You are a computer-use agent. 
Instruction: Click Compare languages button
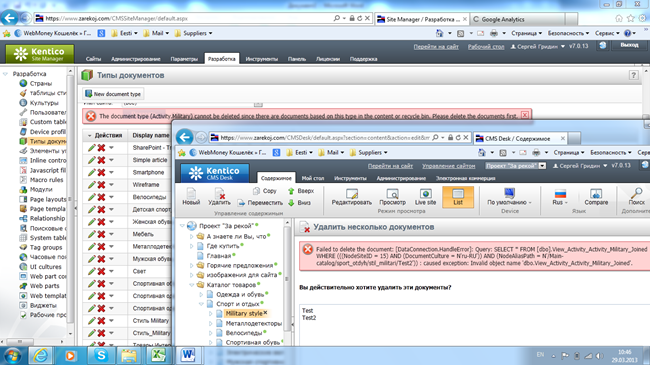coord(596,197)
